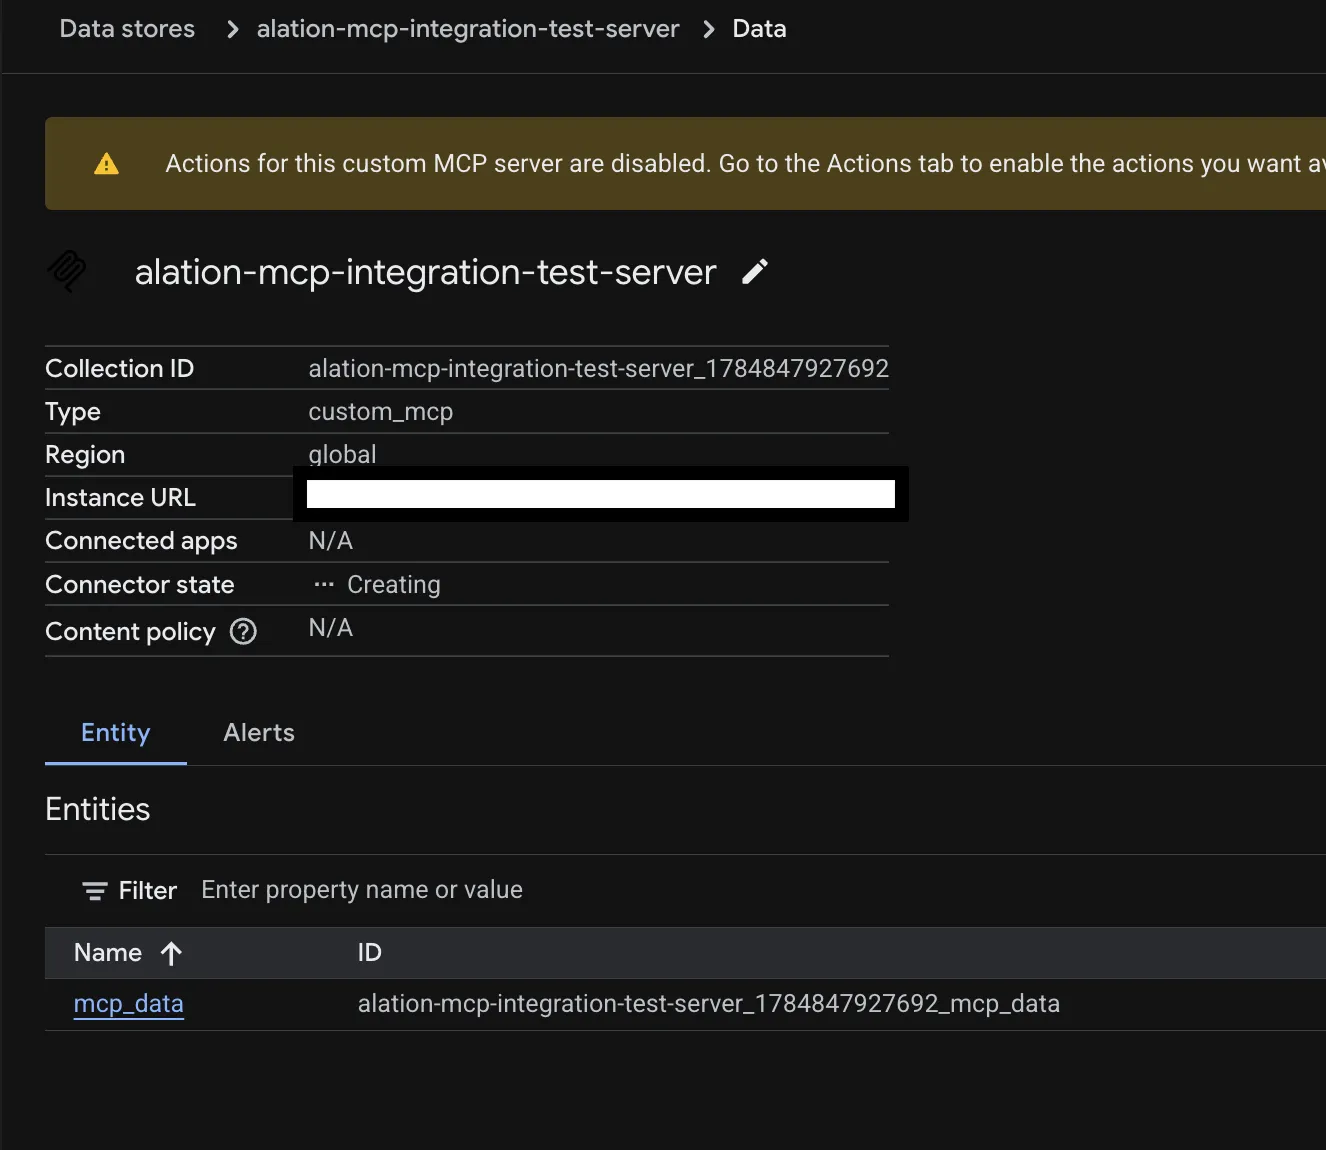
Task: Click the Type label
Action: (73, 412)
